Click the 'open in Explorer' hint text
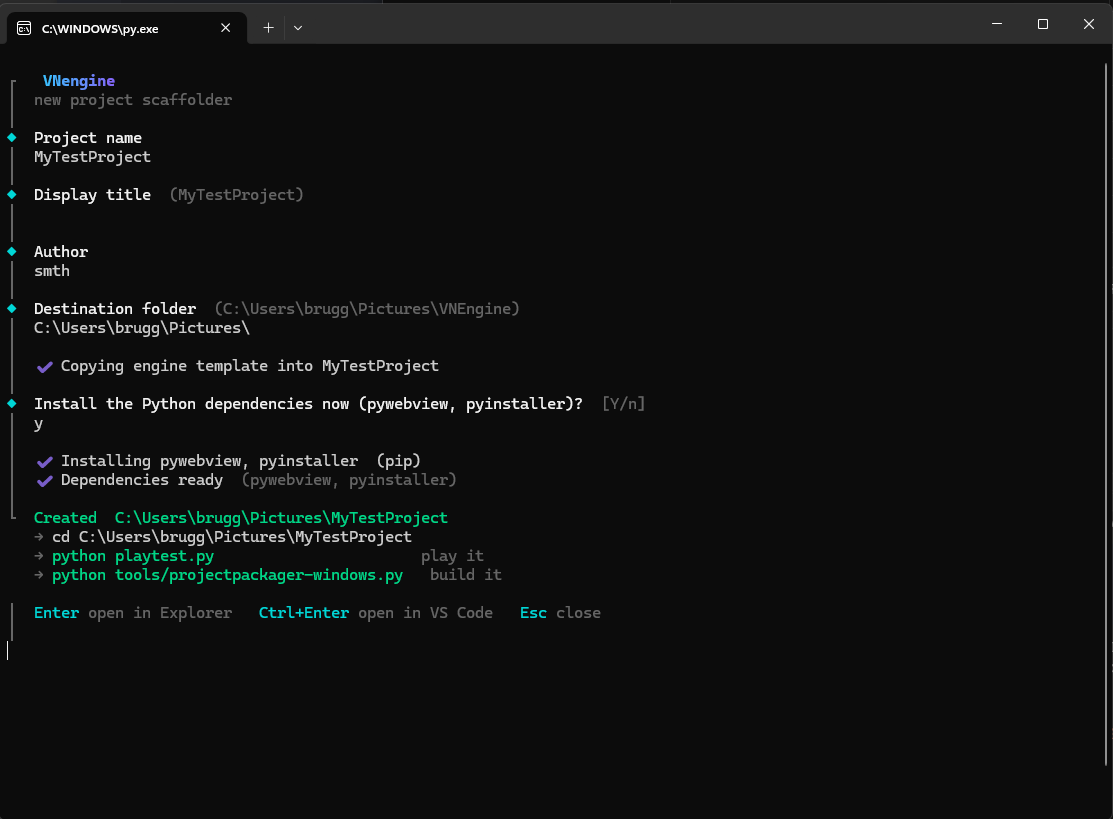This screenshot has width=1113, height=819. tap(160, 613)
